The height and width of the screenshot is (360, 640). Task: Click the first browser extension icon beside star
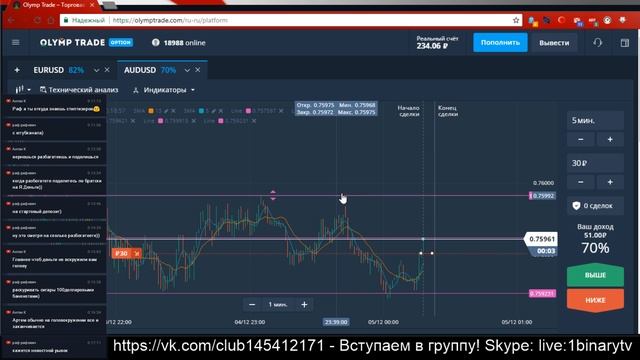(x=533, y=20)
